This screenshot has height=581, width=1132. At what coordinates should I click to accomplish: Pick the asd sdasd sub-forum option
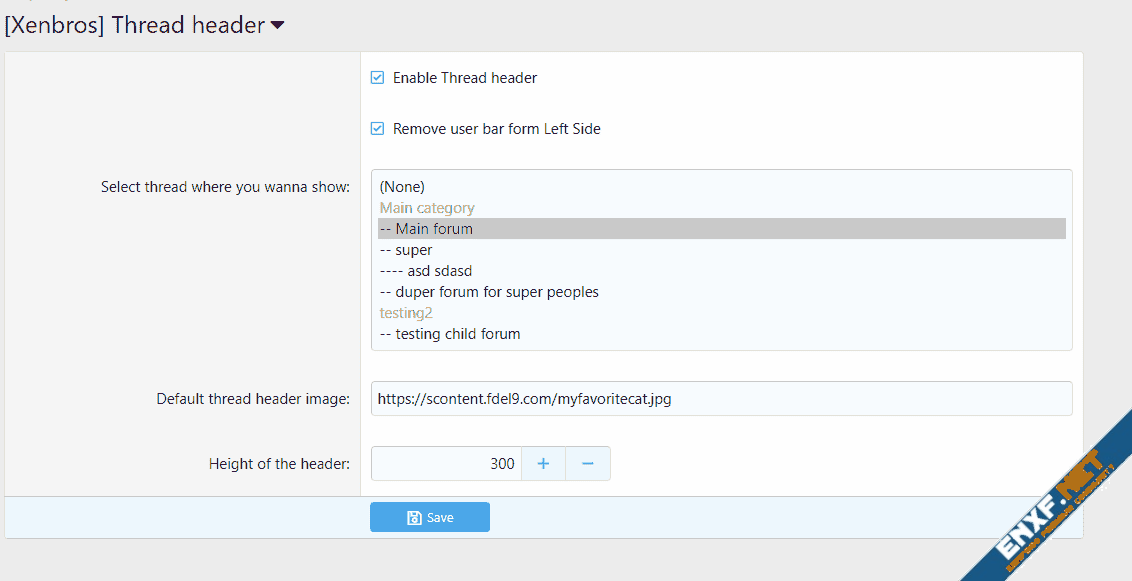(x=426, y=271)
